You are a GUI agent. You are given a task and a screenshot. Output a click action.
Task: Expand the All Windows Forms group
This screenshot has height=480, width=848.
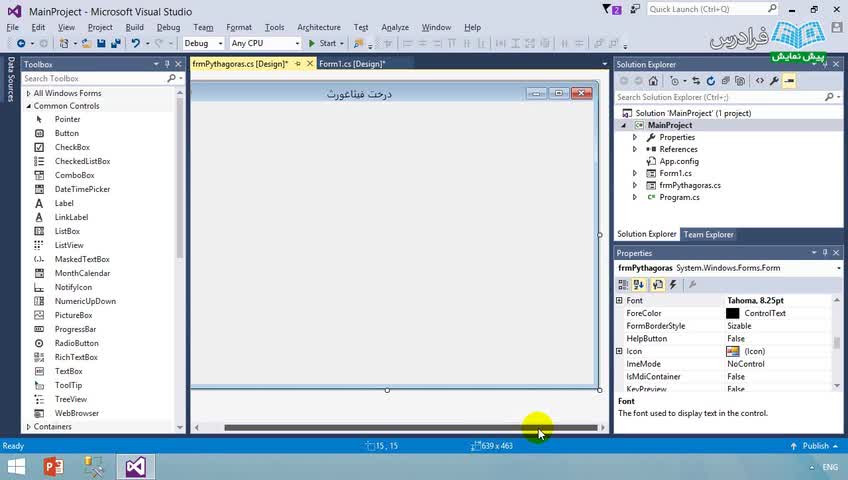(28, 94)
